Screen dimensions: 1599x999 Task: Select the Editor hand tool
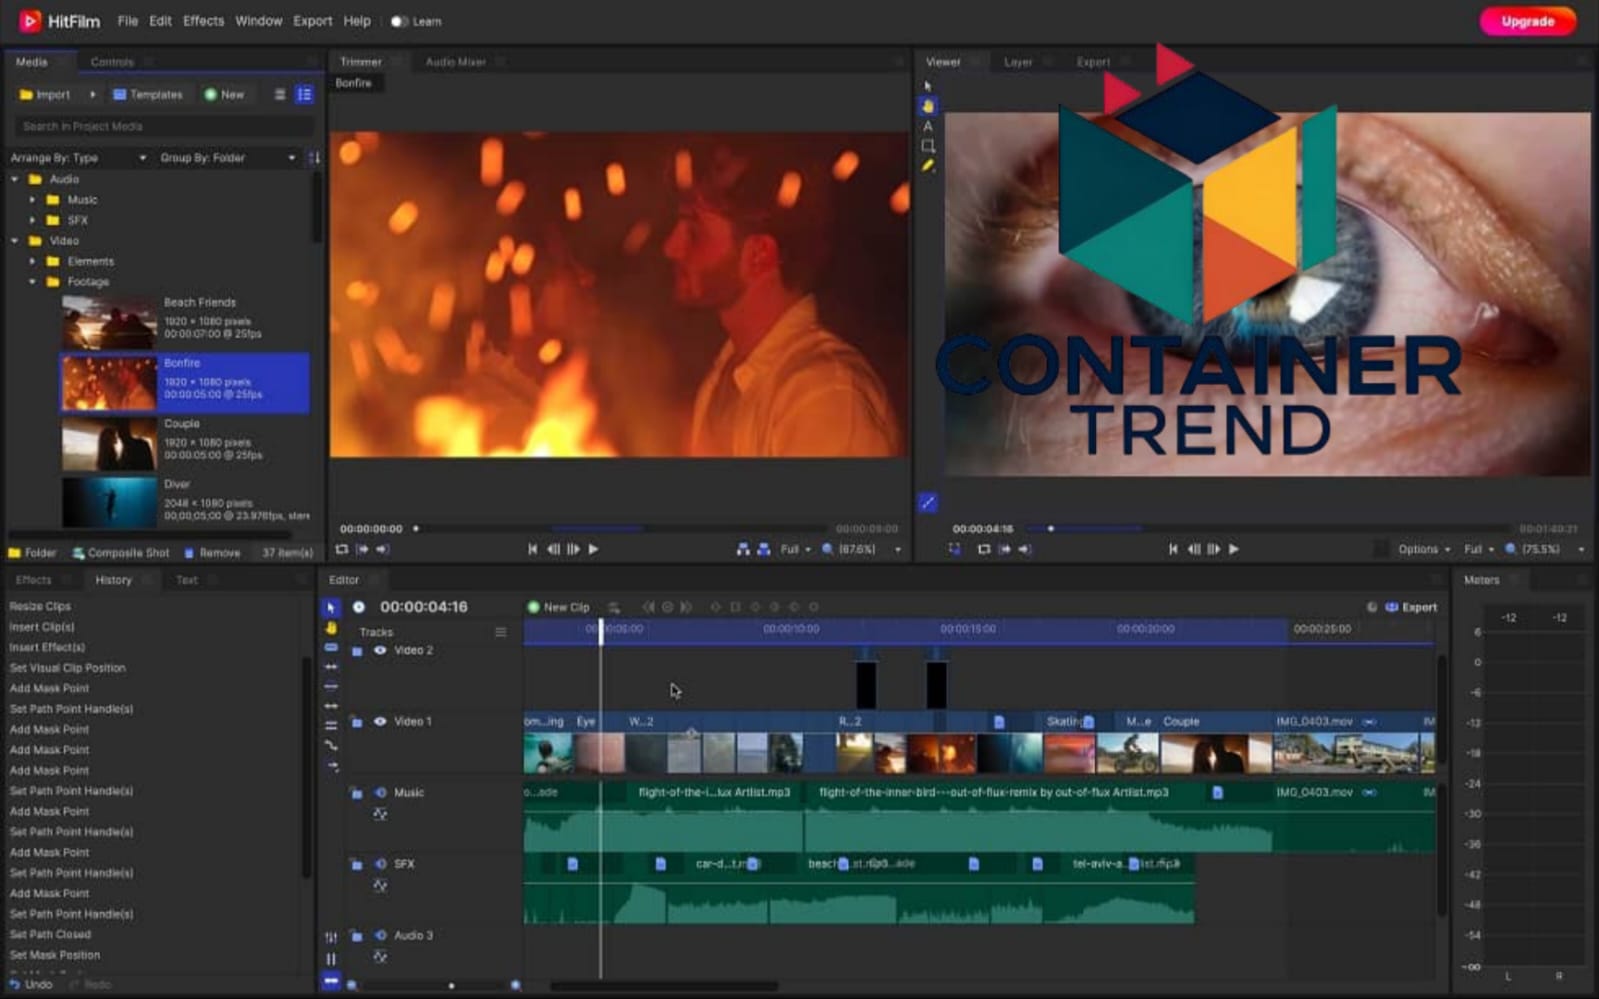[331, 628]
